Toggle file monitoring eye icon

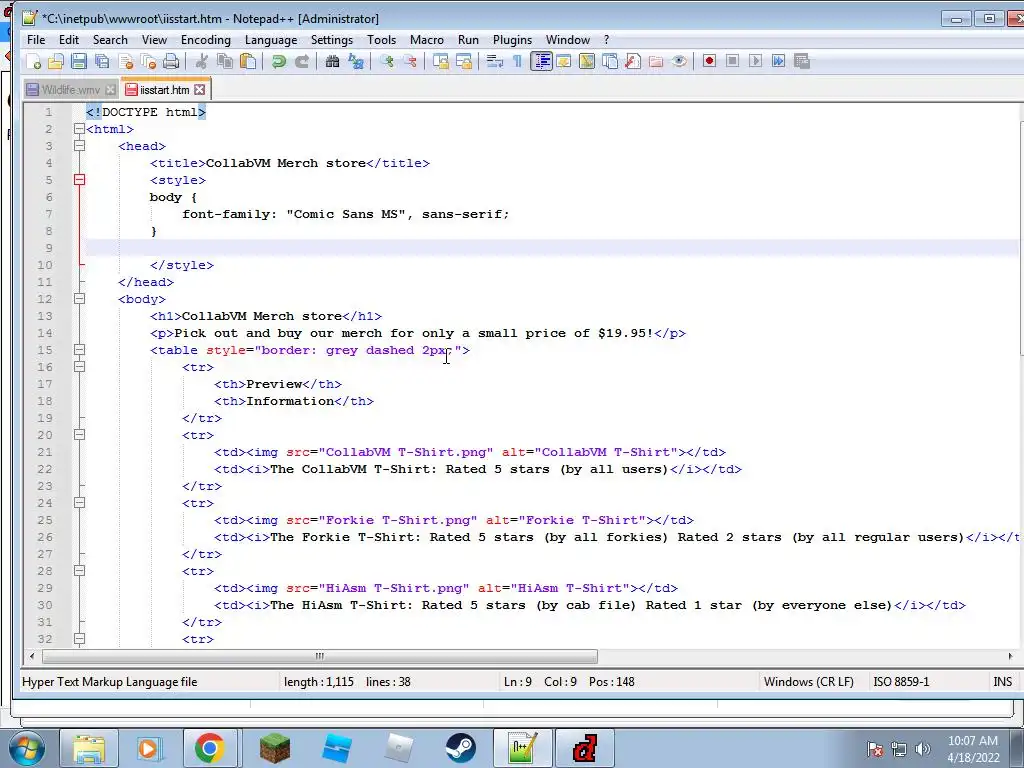point(679,61)
